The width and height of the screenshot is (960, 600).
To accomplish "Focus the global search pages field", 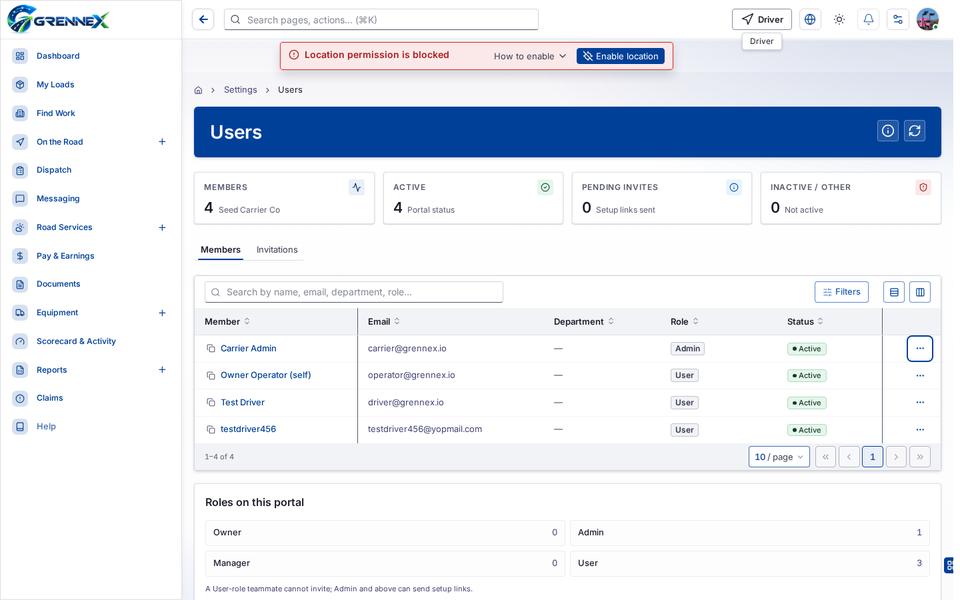I will click(x=381, y=20).
